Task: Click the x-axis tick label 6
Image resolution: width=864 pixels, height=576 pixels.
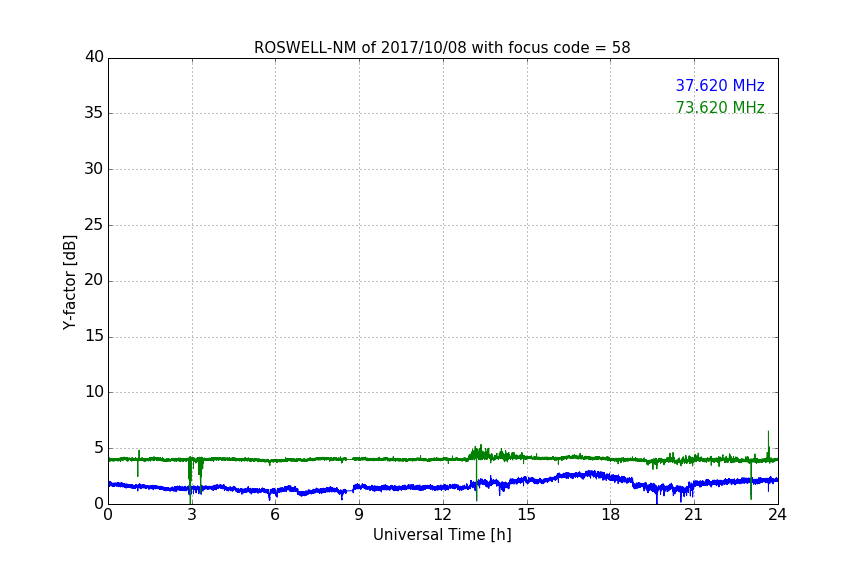Action: pos(275,515)
